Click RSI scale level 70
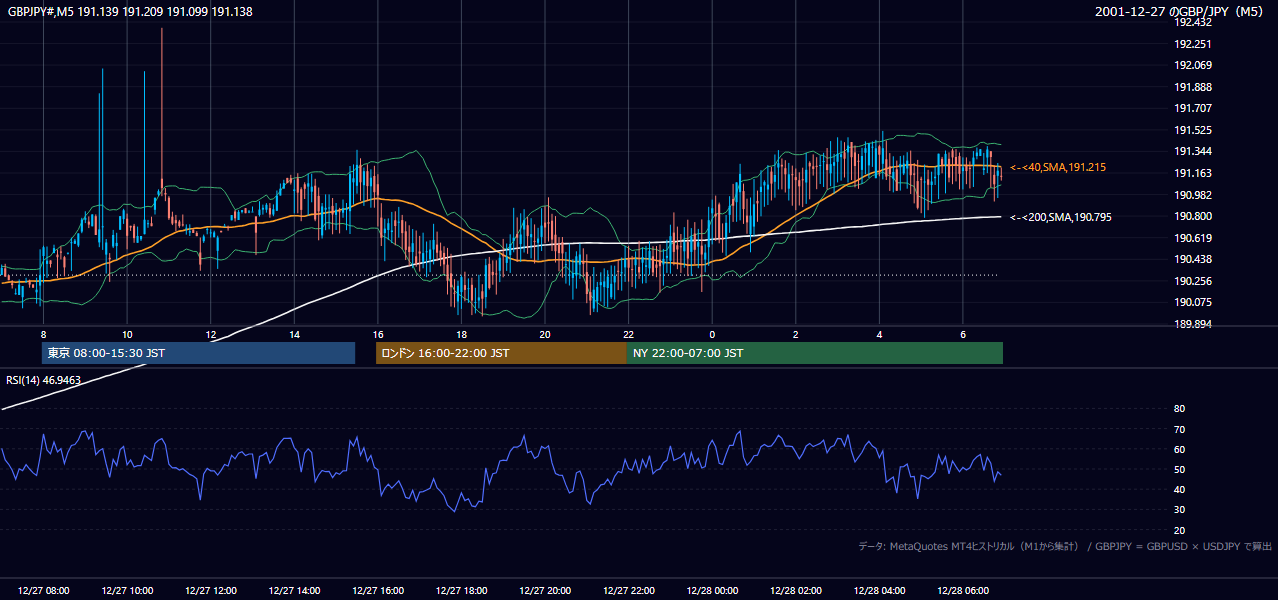Viewport: 1278px width, 600px height. click(1179, 429)
